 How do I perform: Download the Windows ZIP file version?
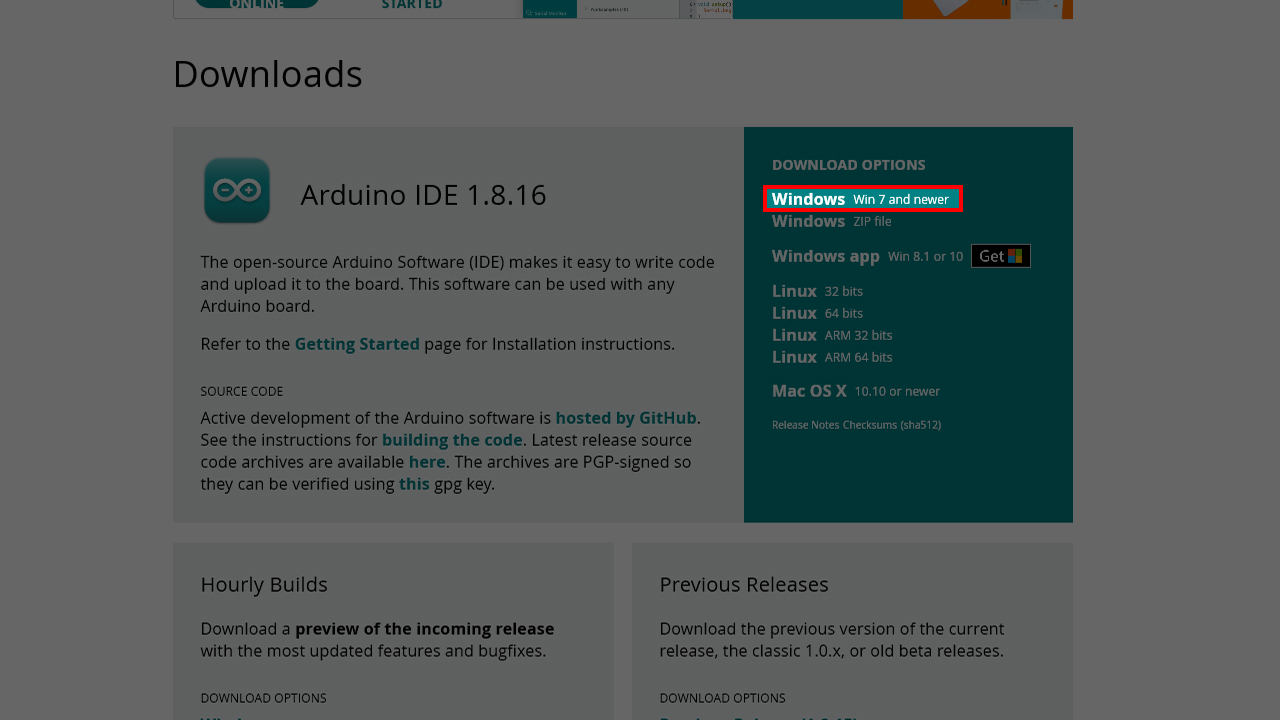point(831,221)
